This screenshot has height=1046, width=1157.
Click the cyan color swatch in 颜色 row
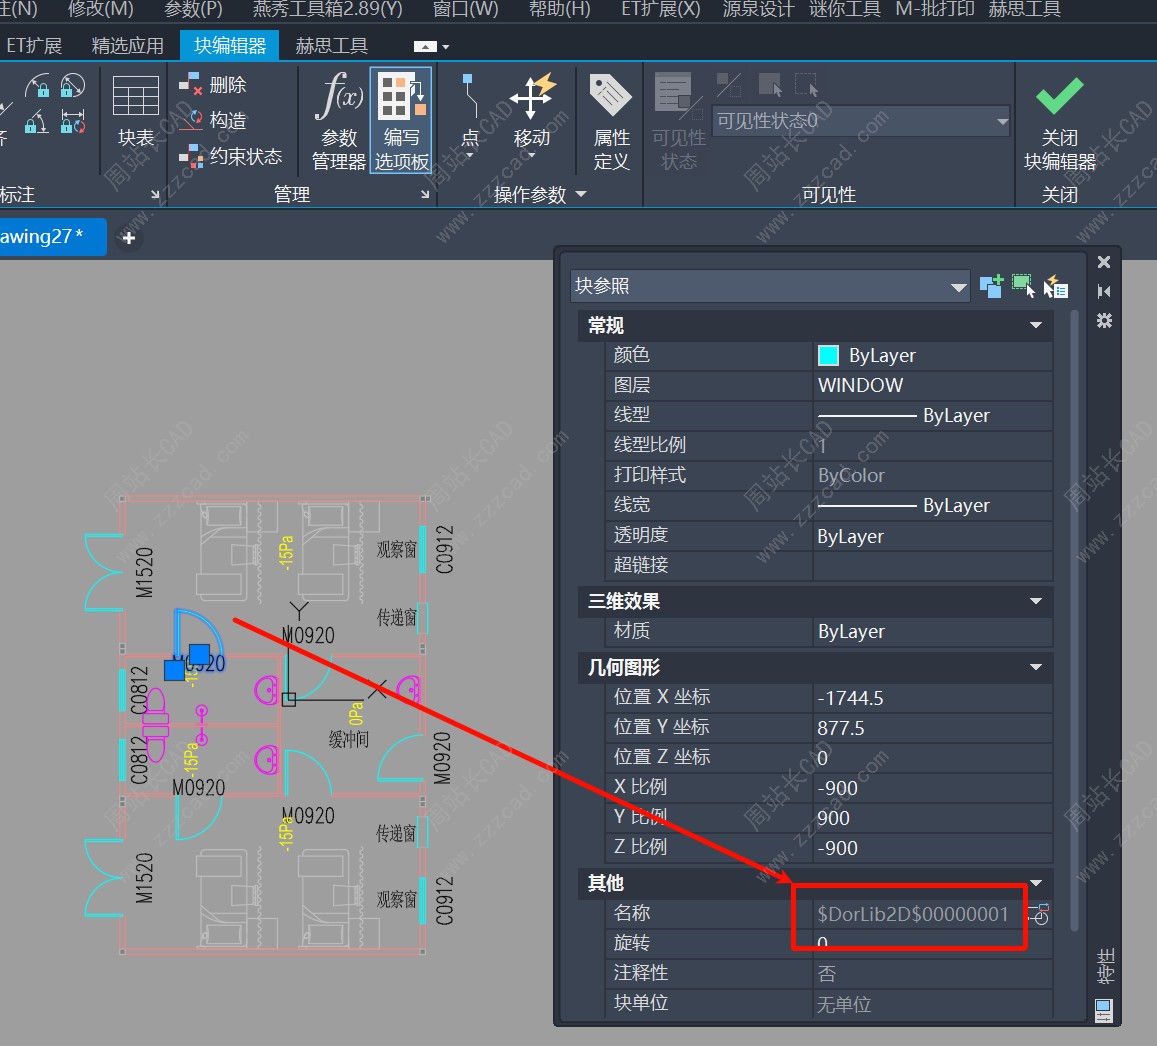[828, 356]
